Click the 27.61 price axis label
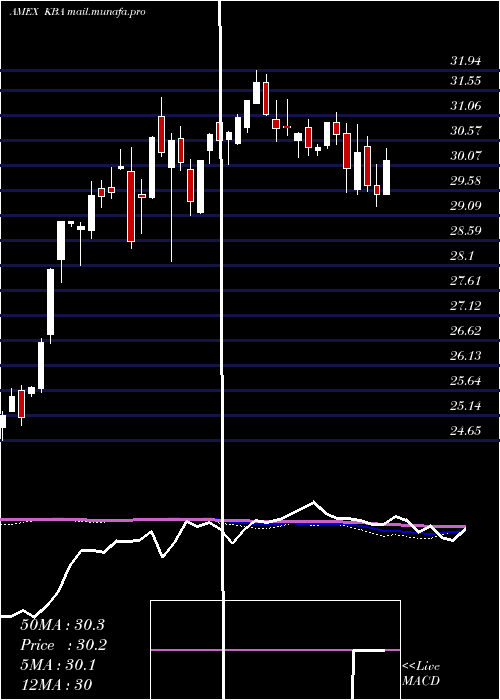Viewport: 500px width, 700px height. pos(465,281)
